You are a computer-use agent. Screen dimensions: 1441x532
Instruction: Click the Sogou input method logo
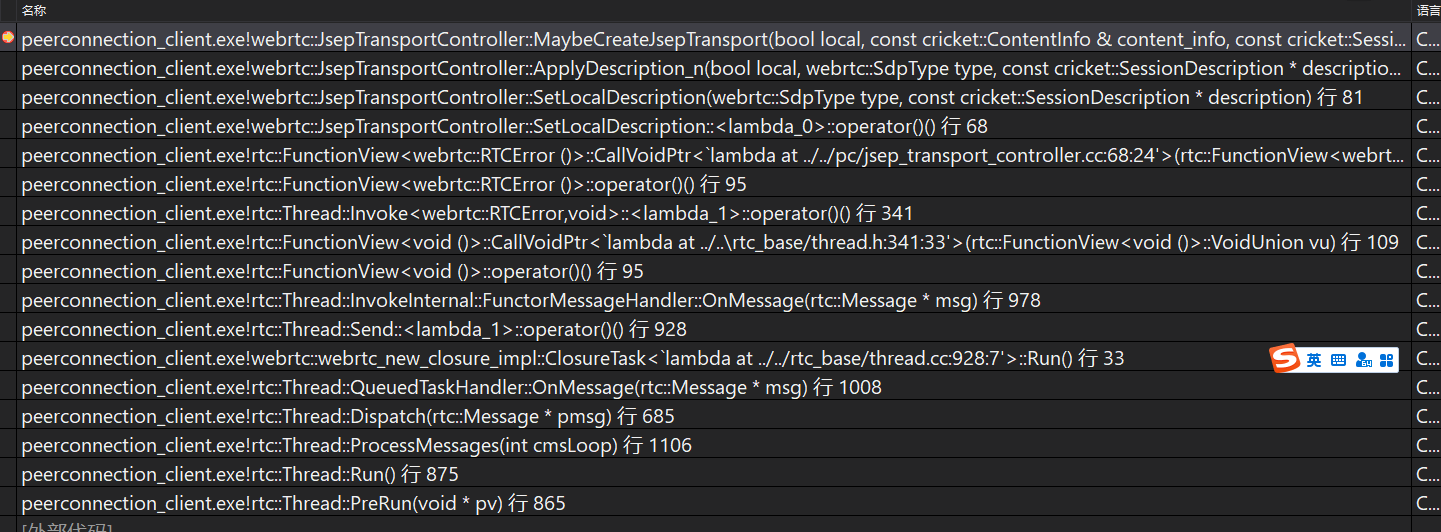point(1284,360)
